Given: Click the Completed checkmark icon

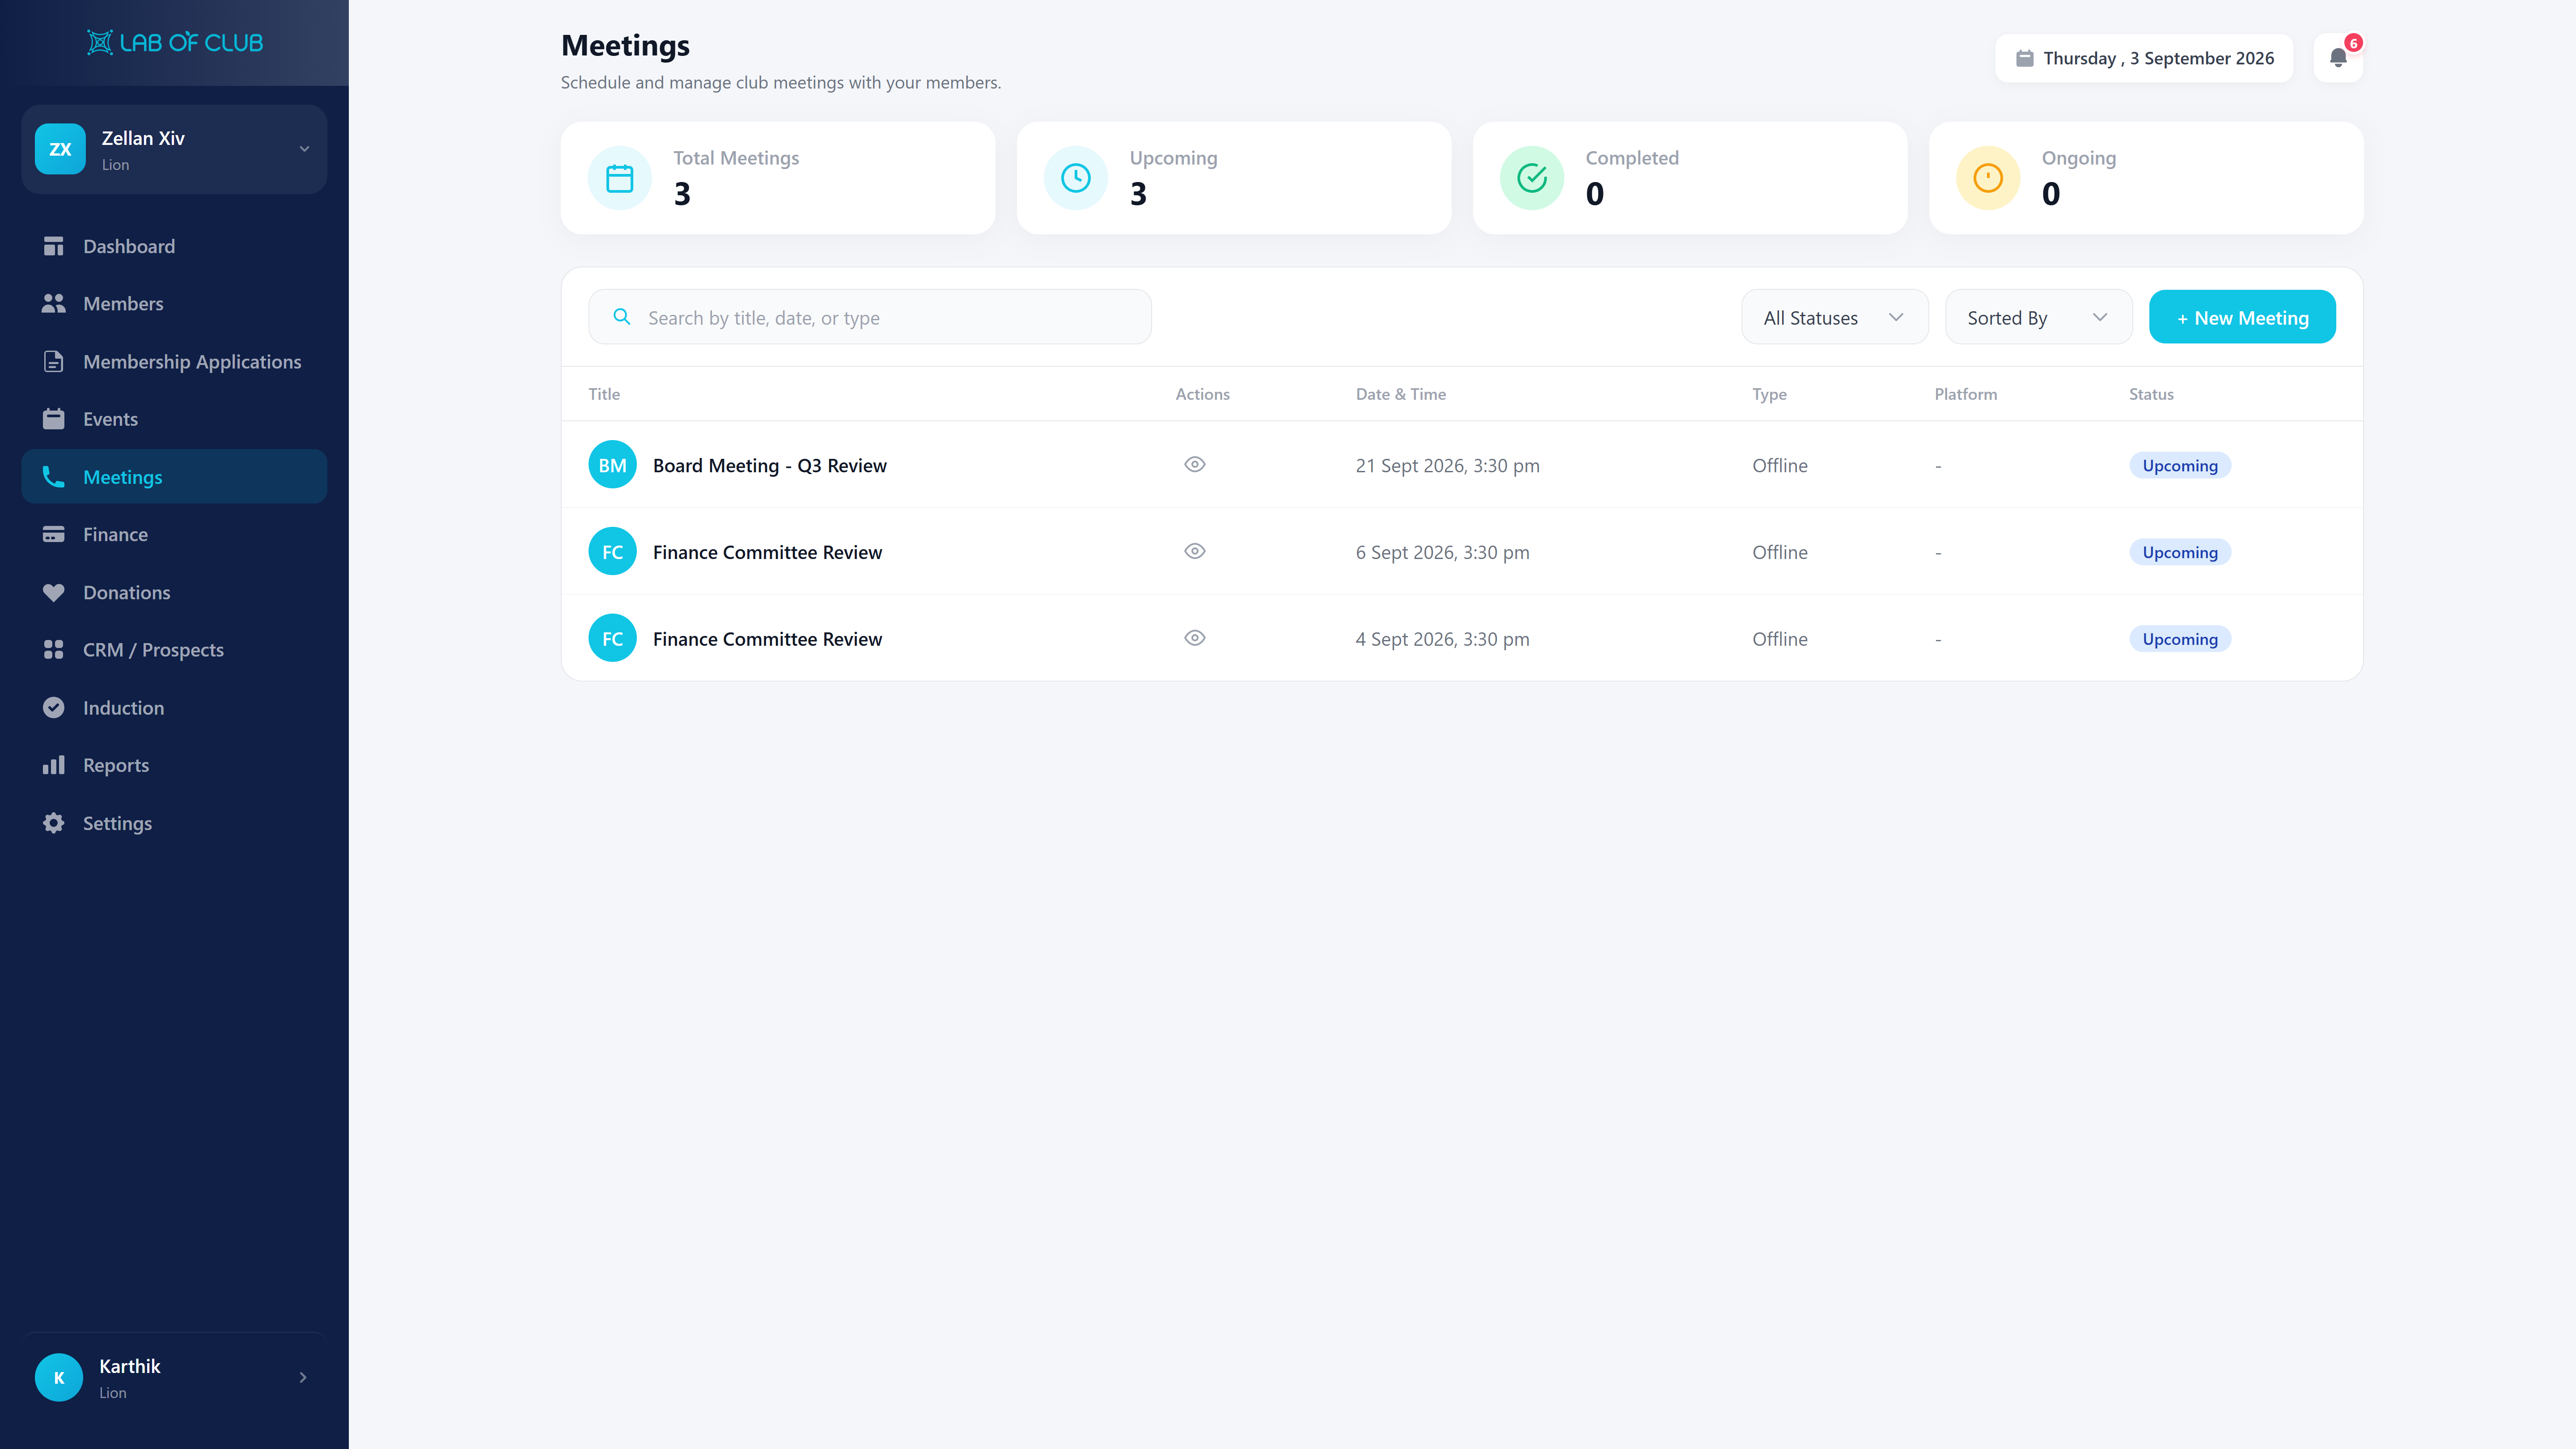Looking at the screenshot, I should (x=1532, y=178).
